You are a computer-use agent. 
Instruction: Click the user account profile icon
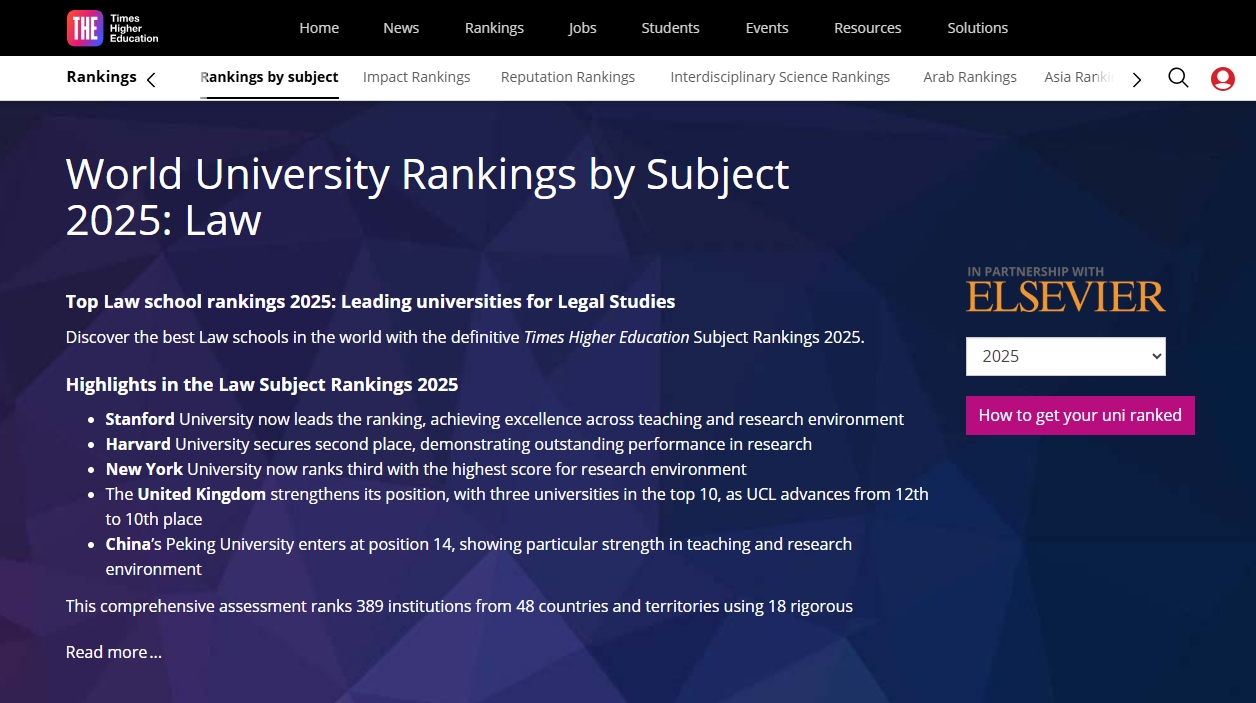(x=1222, y=79)
